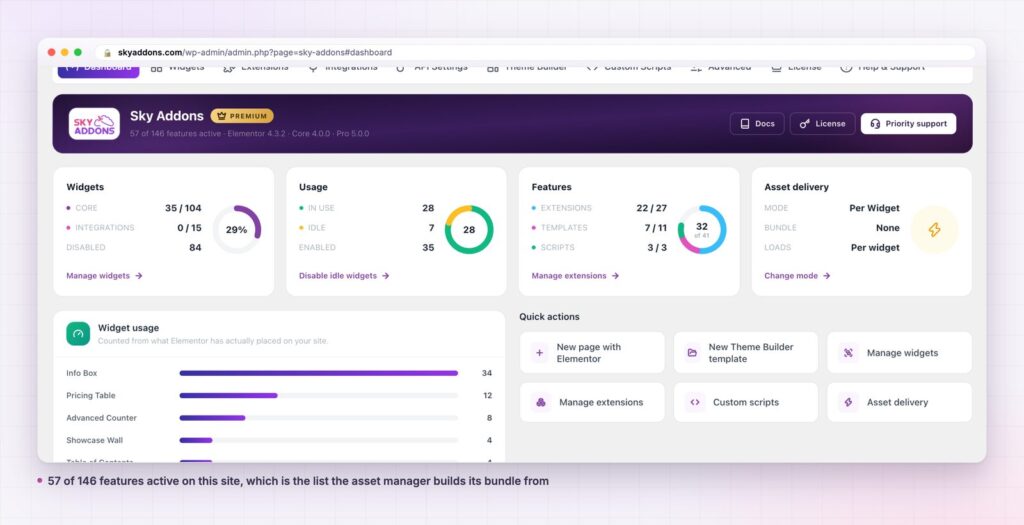Click the arrow next to Manage extensions link

(615, 276)
